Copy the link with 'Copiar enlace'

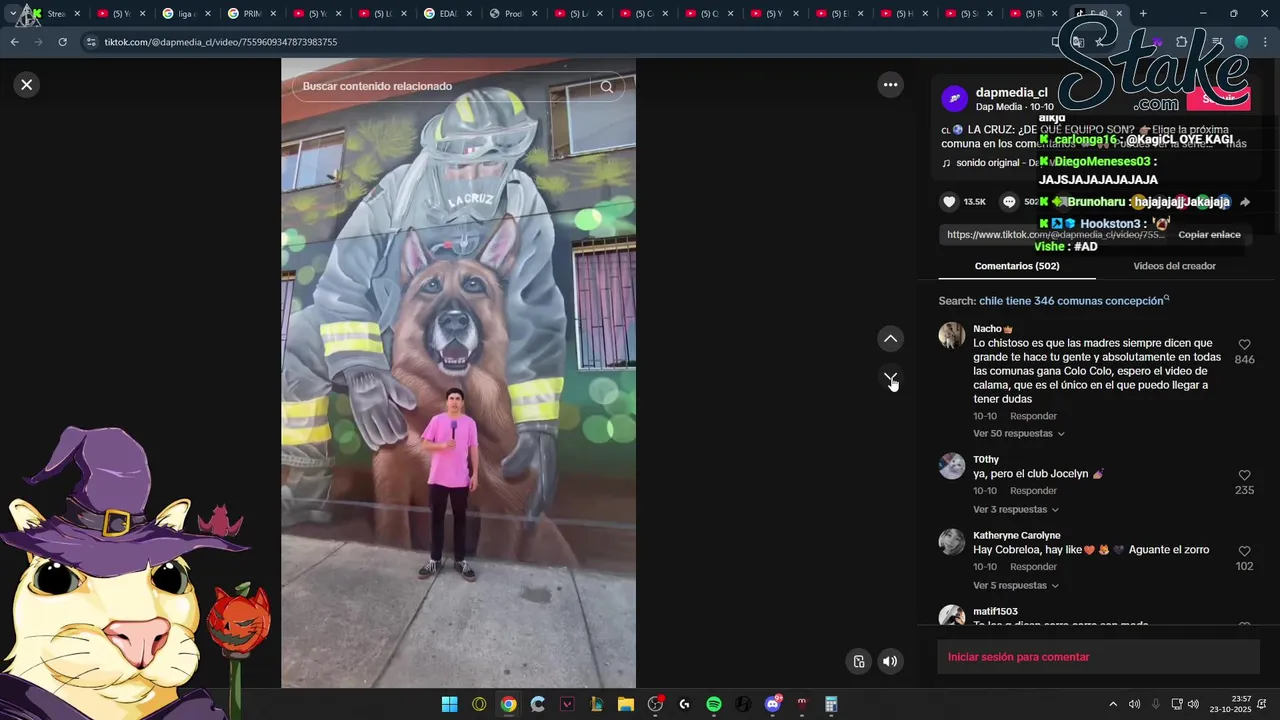coord(1209,235)
